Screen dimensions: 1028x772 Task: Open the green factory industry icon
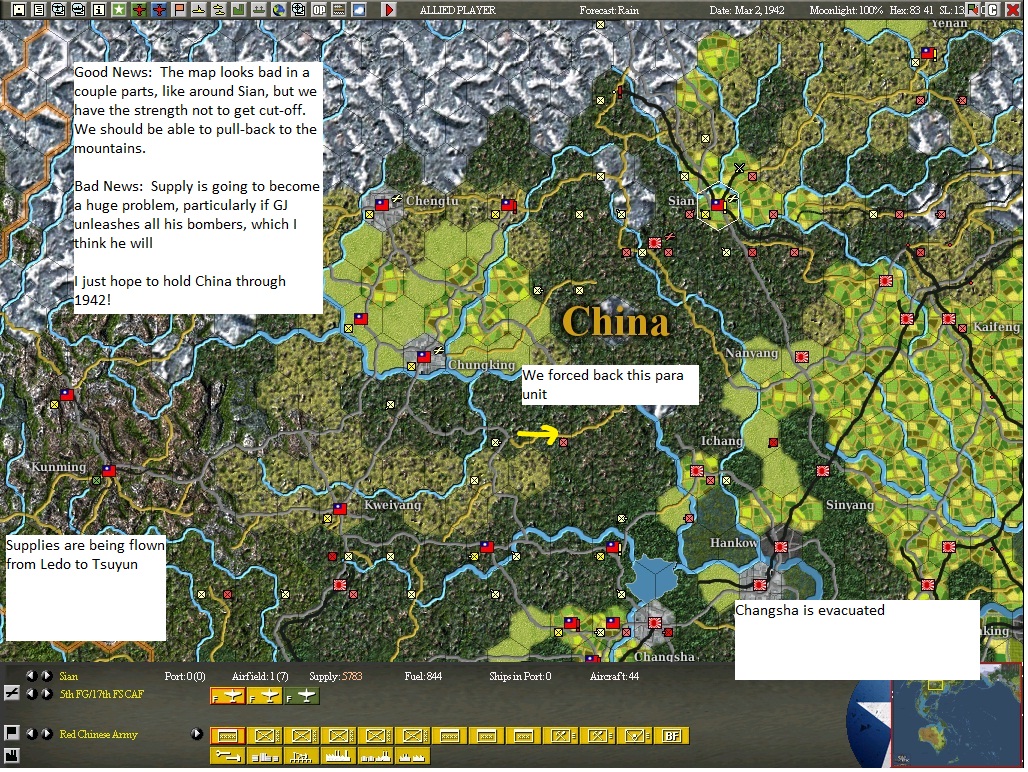point(239,10)
